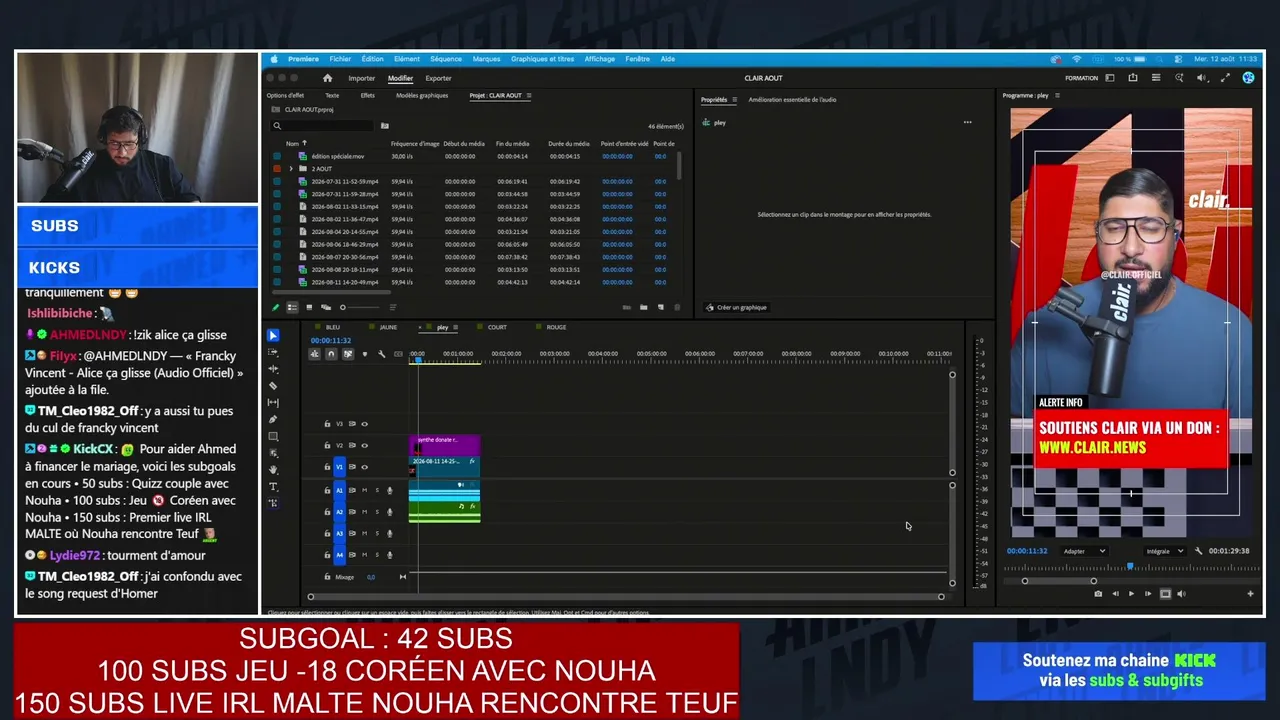The height and width of the screenshot is (720, 1280).
Task: Open the Intégrale playback resolution dropdown
Action: coord(1165,551)
